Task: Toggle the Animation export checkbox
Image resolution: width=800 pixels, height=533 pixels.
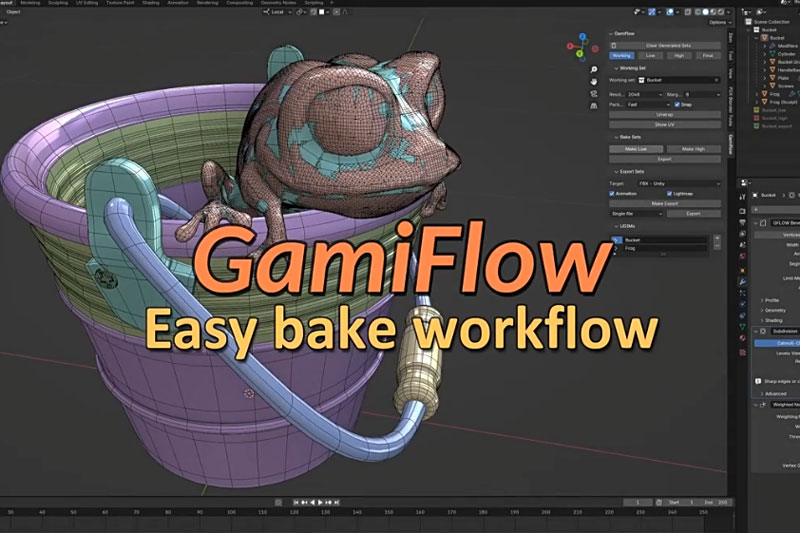Action: pos(612,194)
